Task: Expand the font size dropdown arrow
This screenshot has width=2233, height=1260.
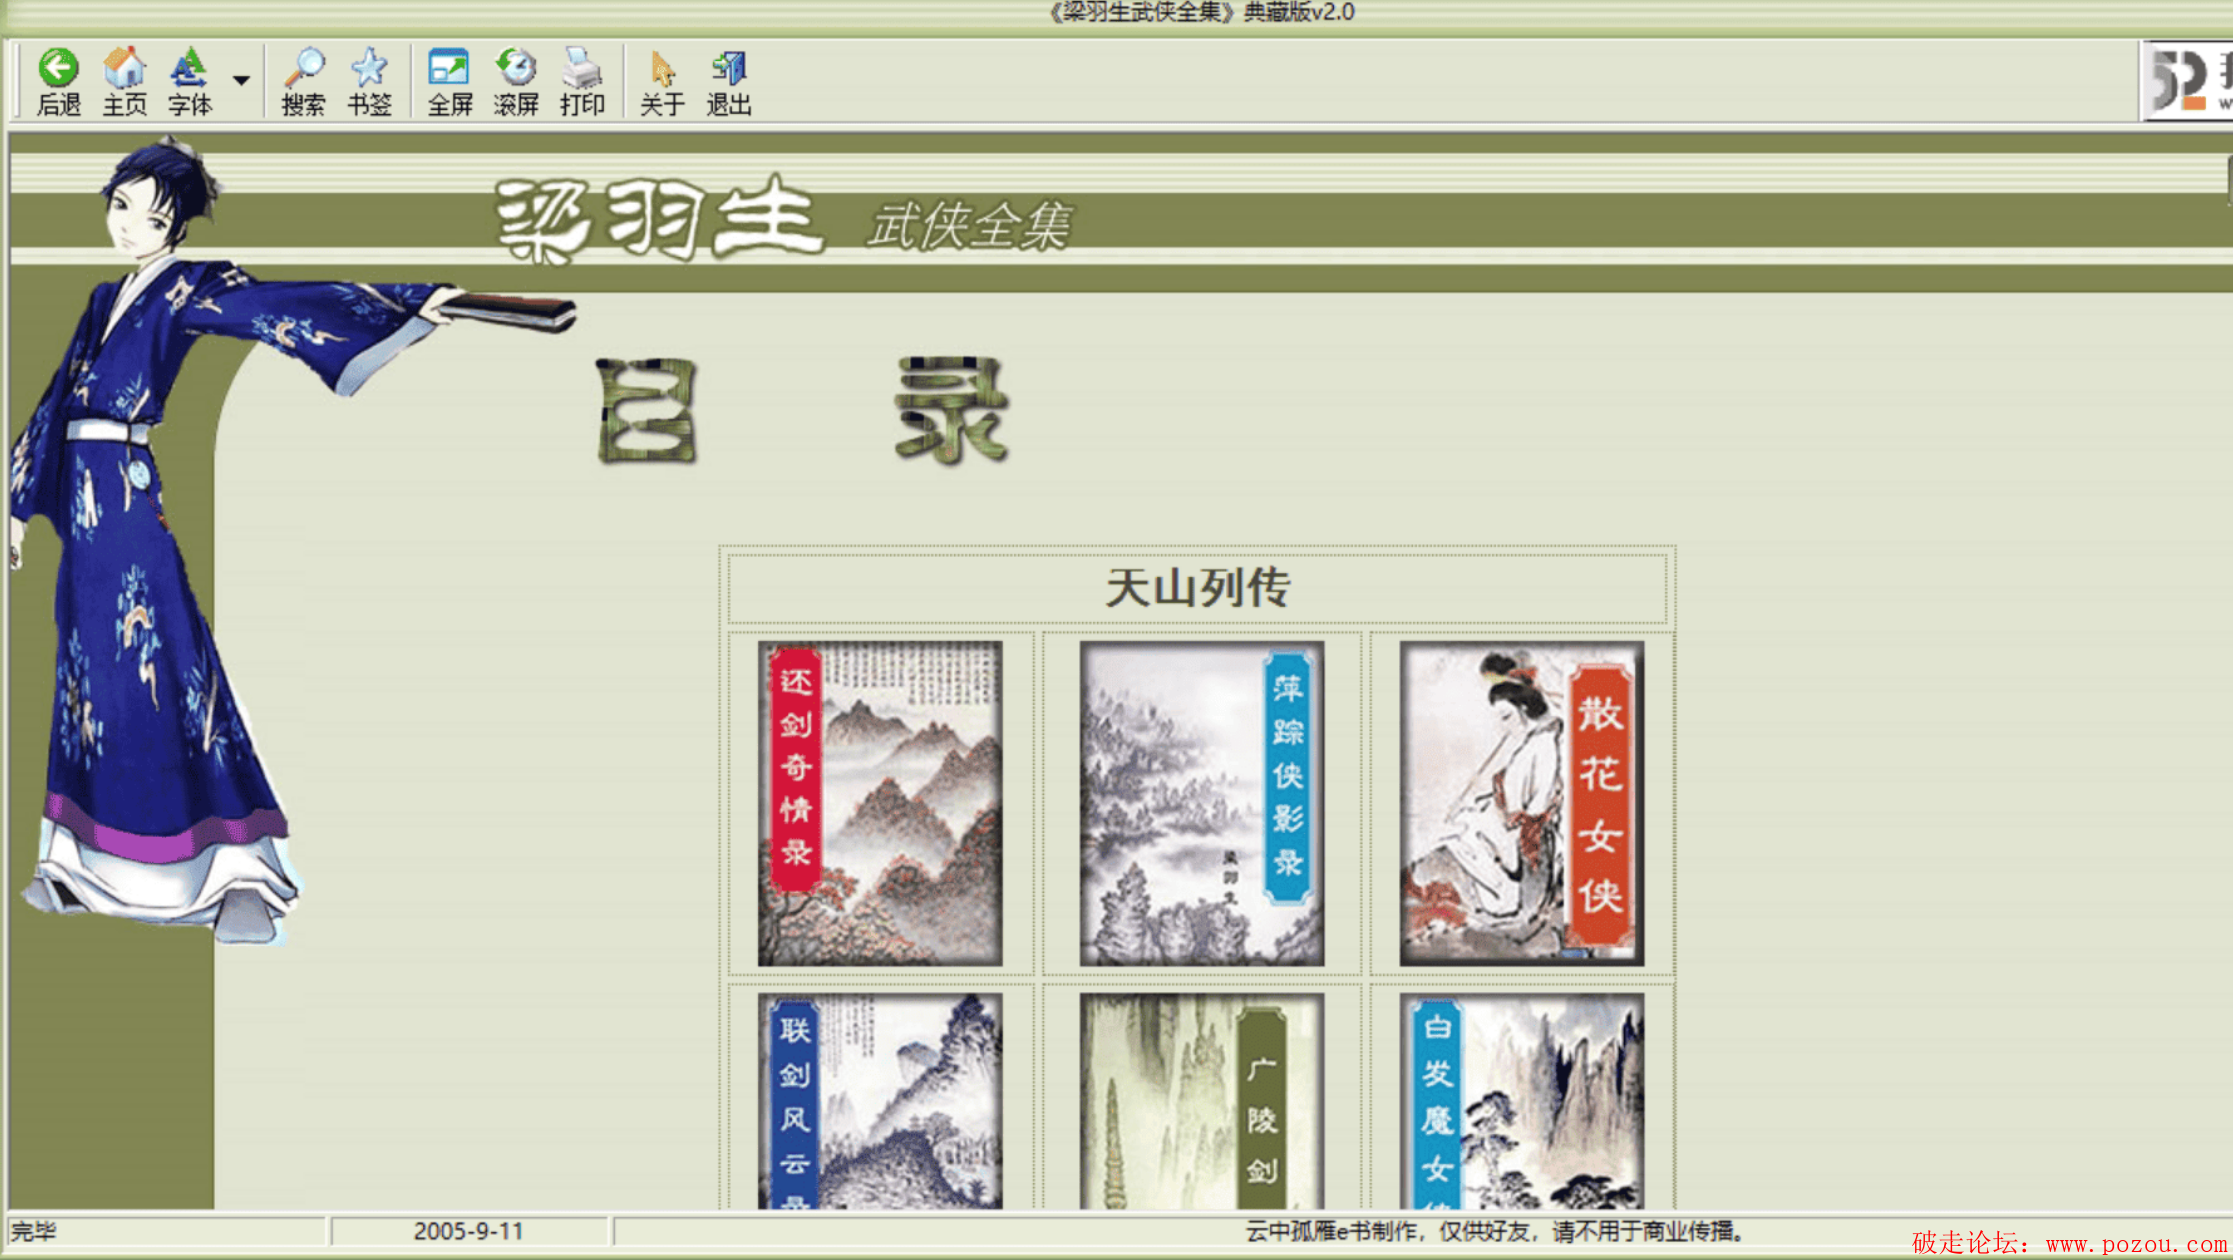Action: pos(241,80)
